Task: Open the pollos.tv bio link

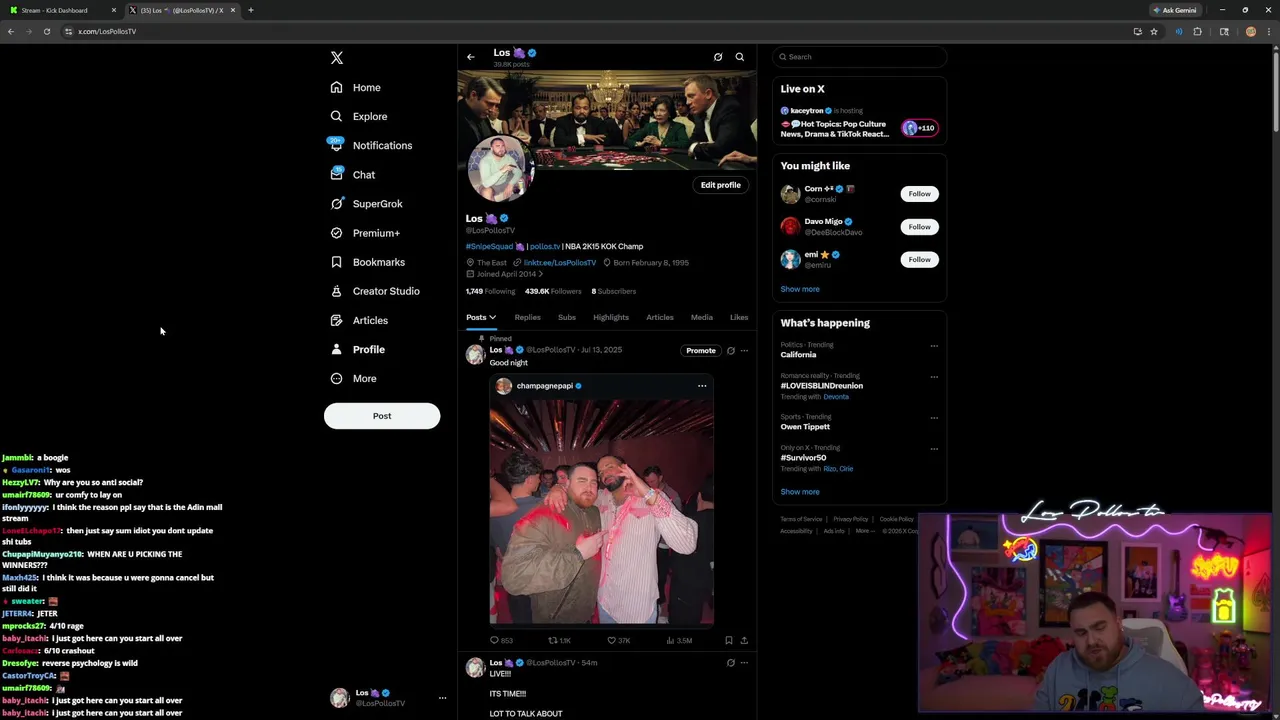Action: pyautogui.click(x=544, y=246)
